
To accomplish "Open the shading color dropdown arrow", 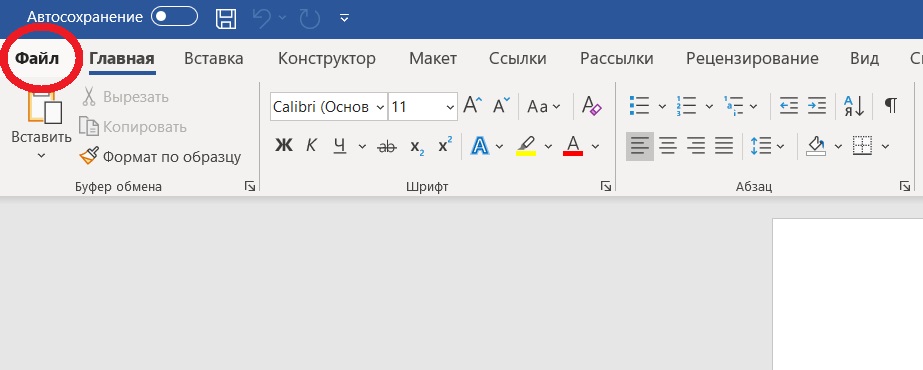I will (839, 146).
